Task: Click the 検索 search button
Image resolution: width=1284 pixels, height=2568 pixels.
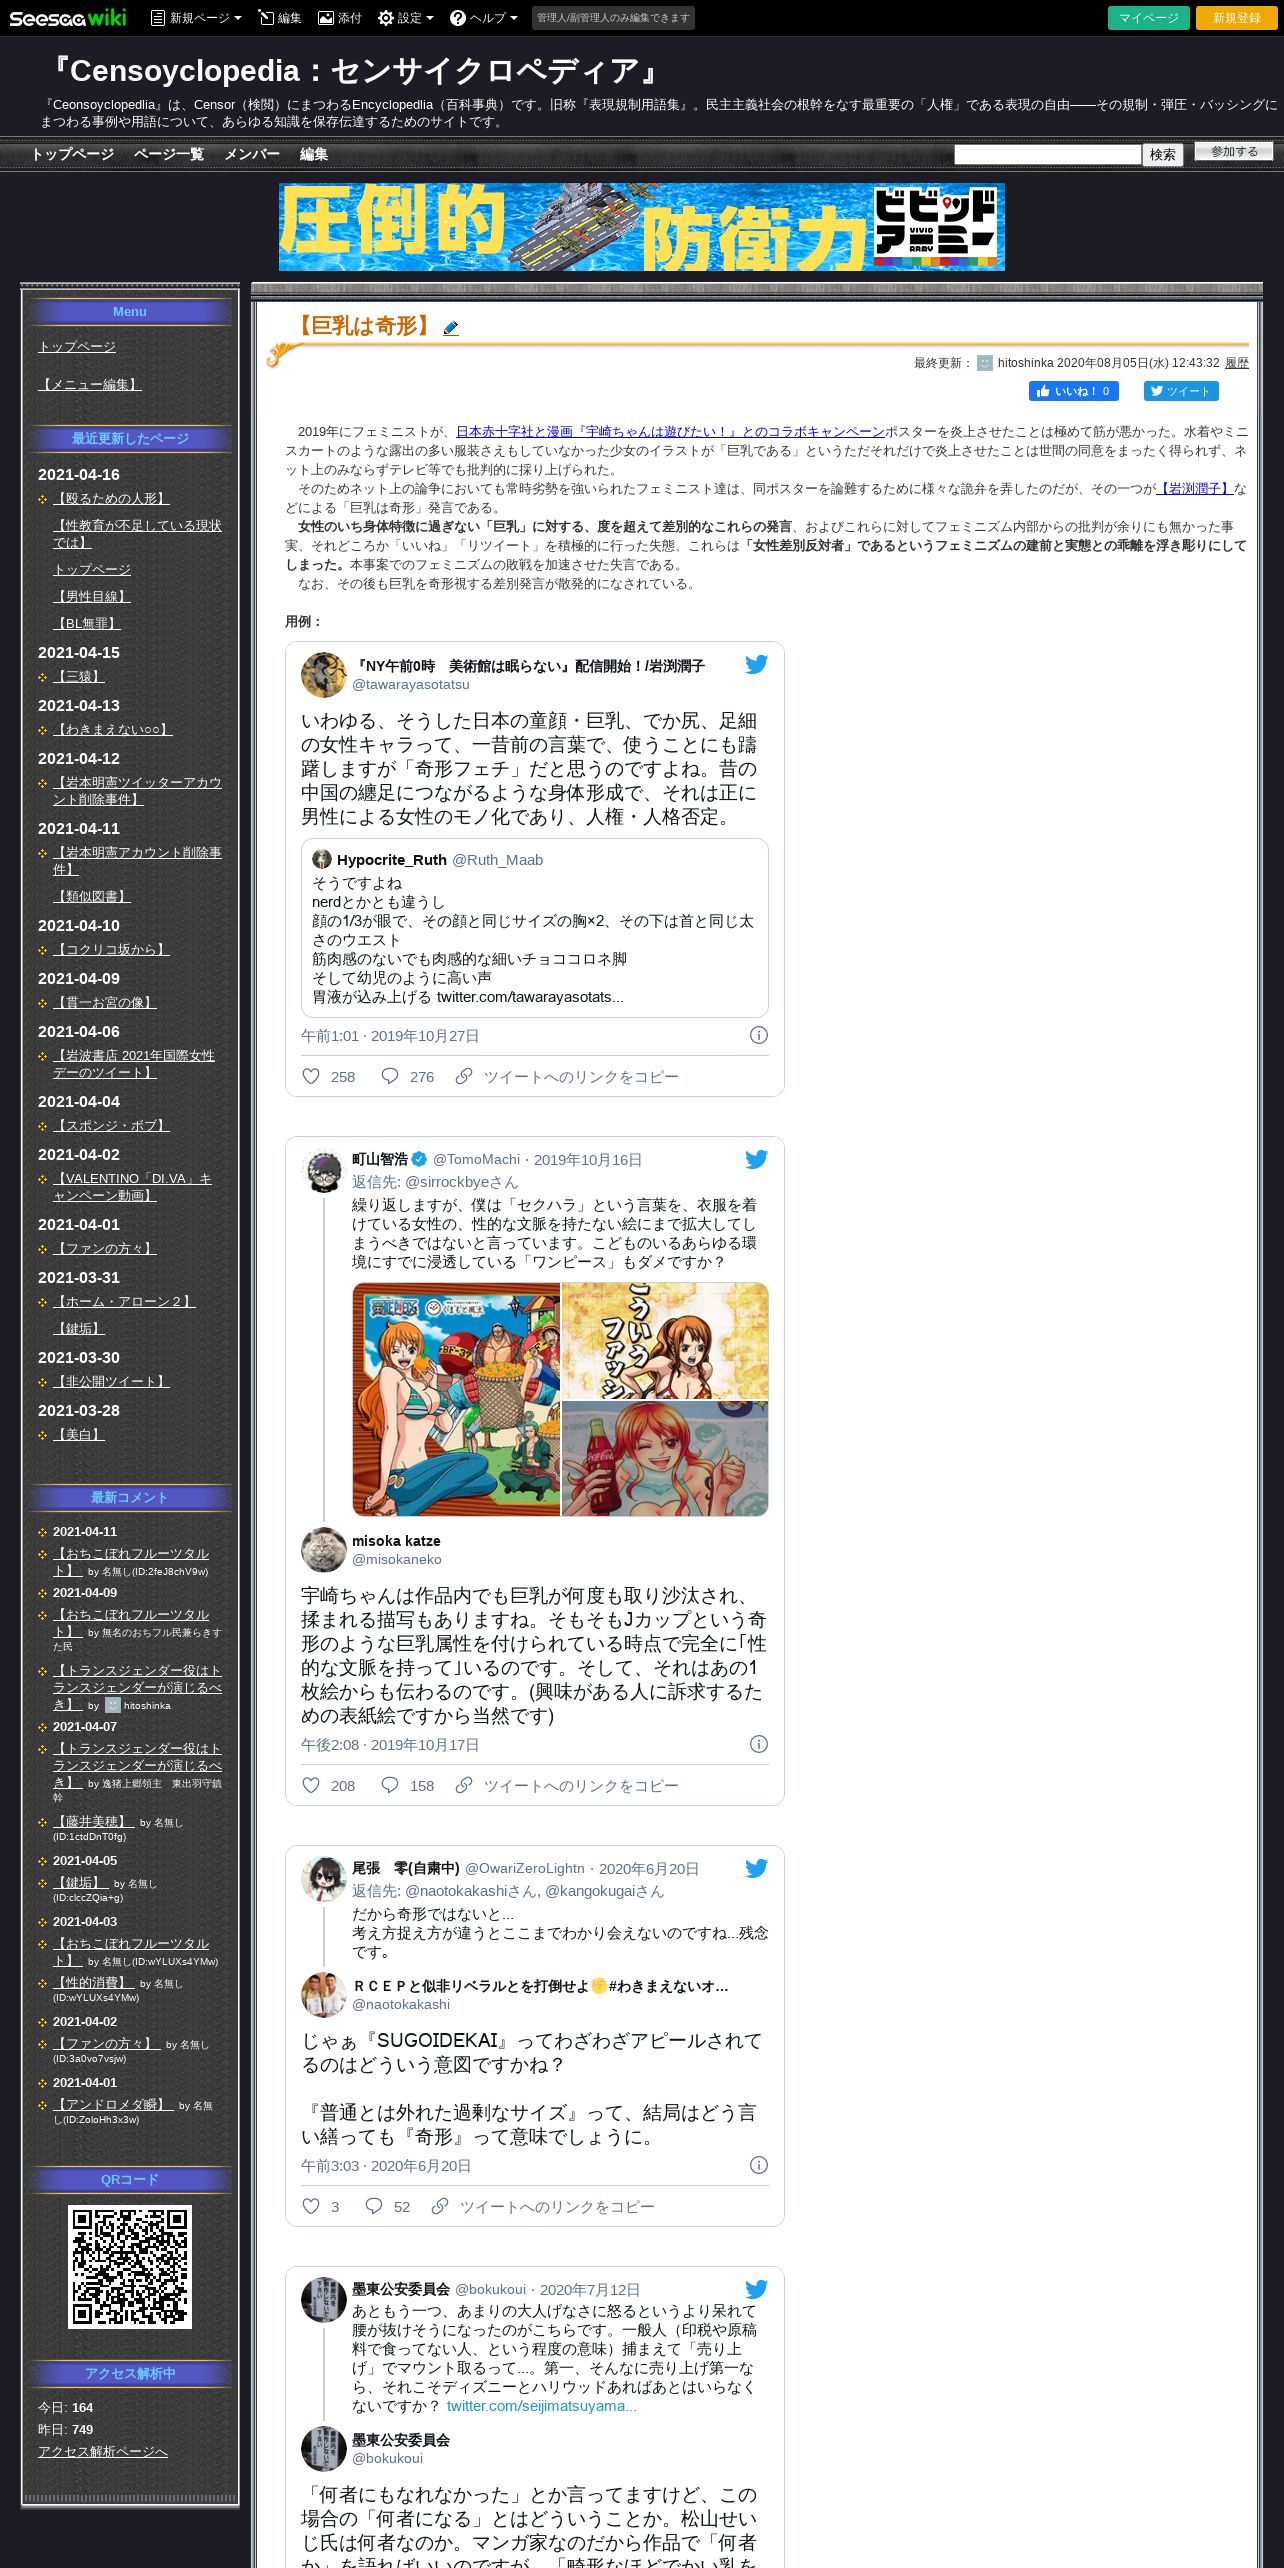Action: [x=1162, y=154]
